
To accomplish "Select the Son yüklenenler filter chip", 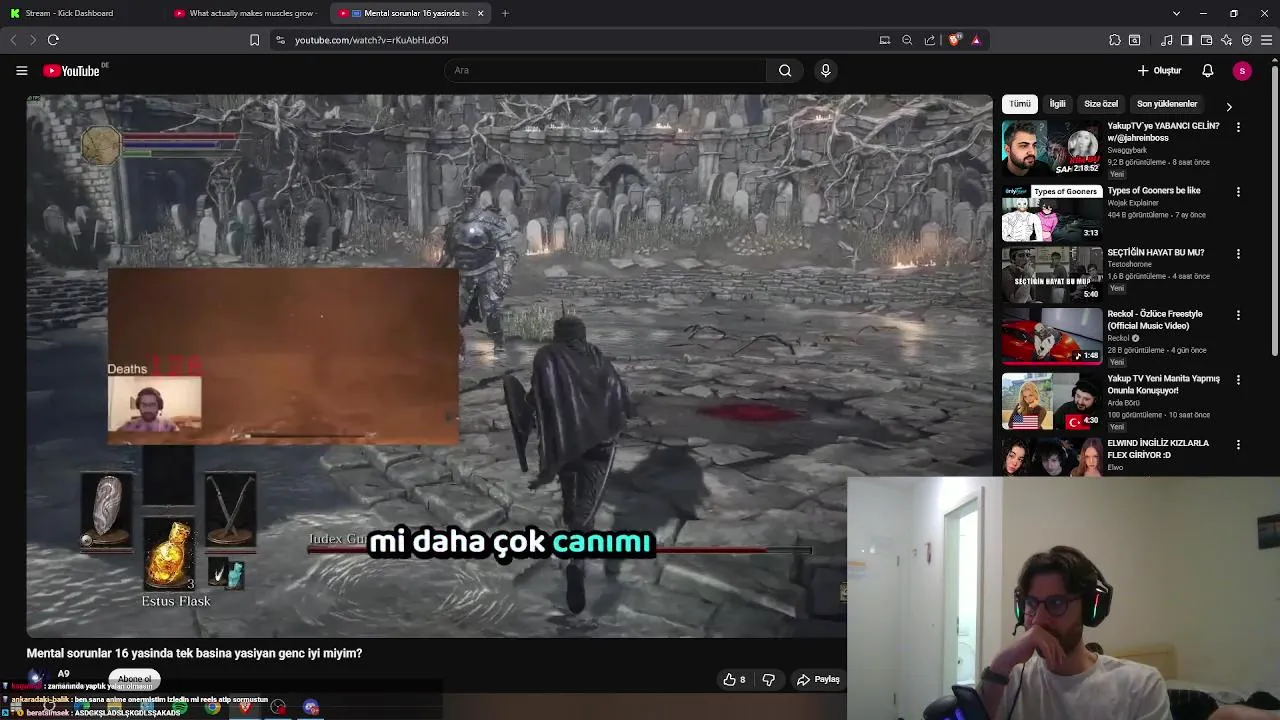I will click(1167, 104).
